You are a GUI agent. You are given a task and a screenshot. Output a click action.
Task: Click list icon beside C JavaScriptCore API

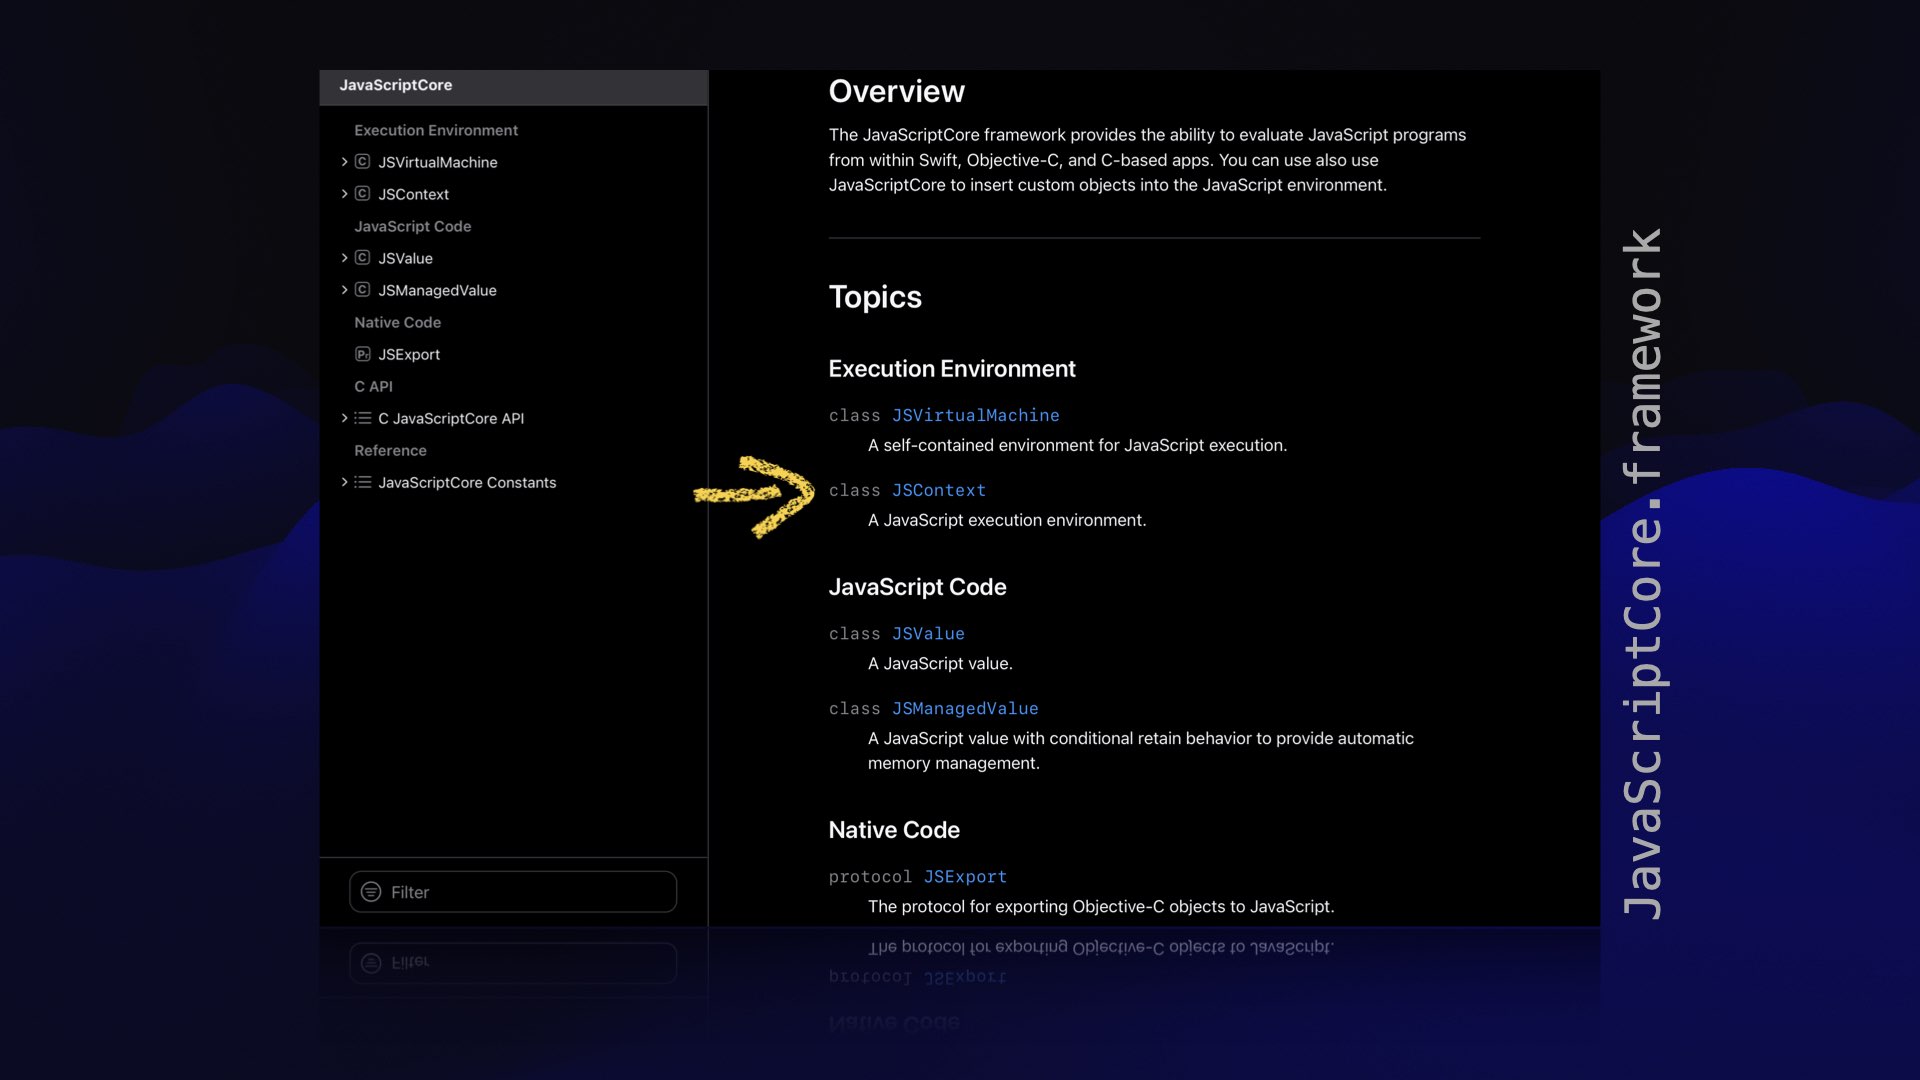362,418
